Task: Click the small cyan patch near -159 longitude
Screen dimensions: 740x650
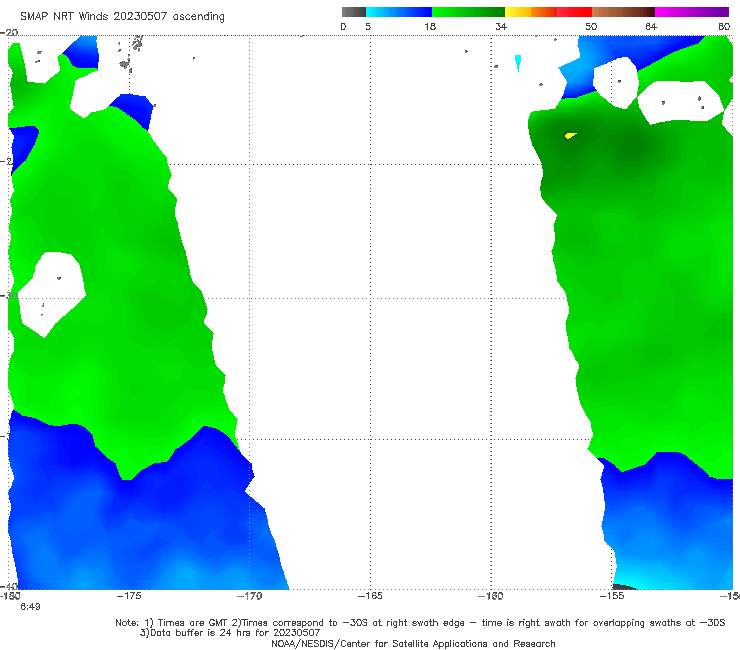Action: click(518, 63)
